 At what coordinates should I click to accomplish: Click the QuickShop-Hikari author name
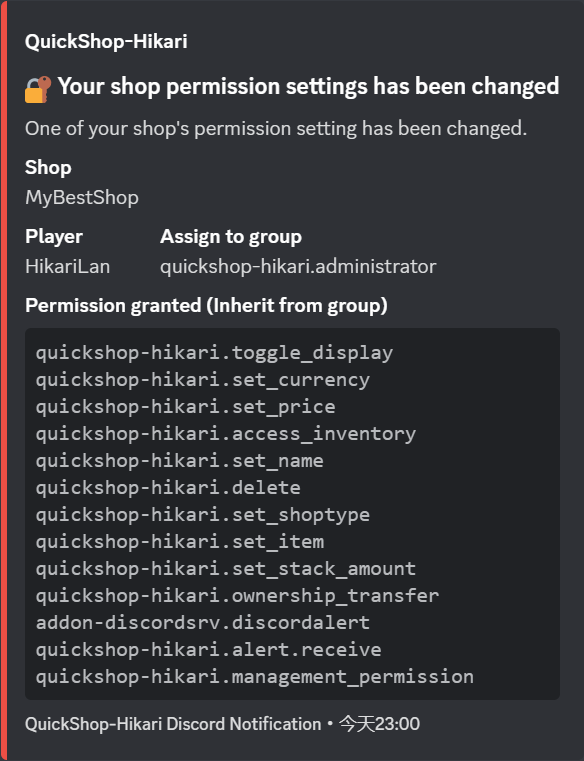[106, 41]
